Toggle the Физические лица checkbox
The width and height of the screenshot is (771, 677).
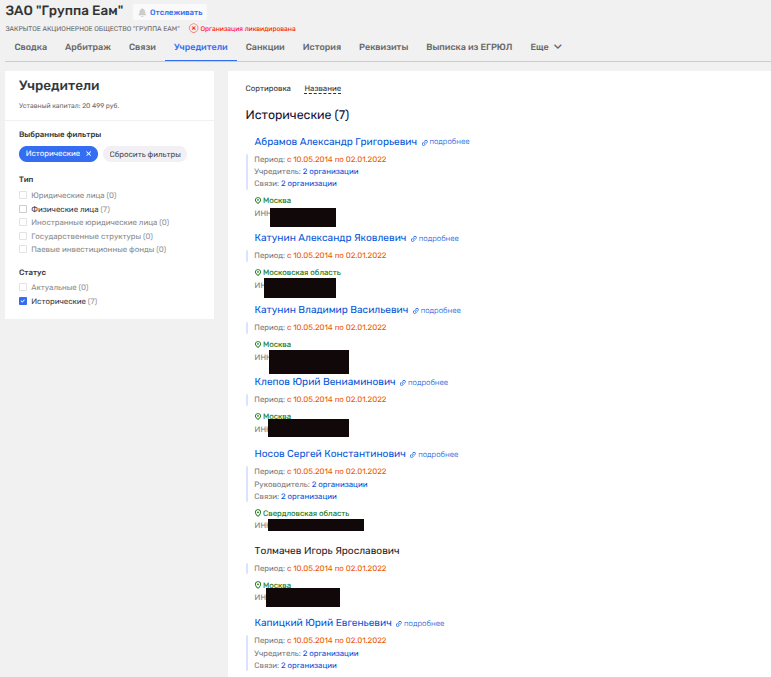[x=23, y=209]
